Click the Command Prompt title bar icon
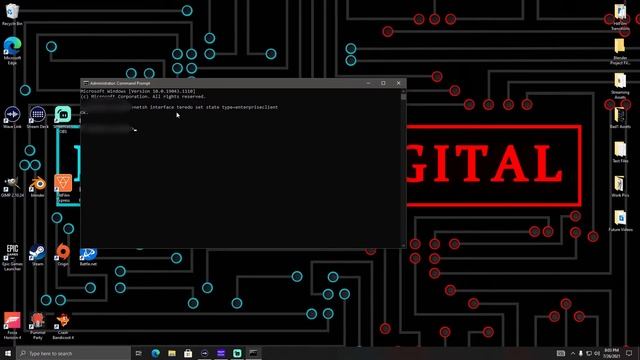Image resolution: width=640 pixels, height=360 pixels. pyautogui.click(x=86, y=83)
